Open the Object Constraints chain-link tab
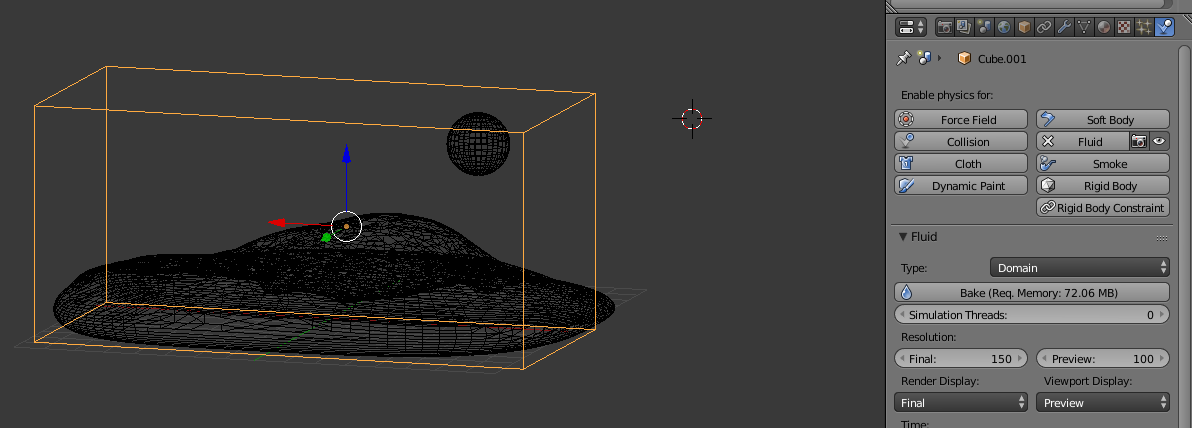1192x428 pixels. click(1044, 27)
